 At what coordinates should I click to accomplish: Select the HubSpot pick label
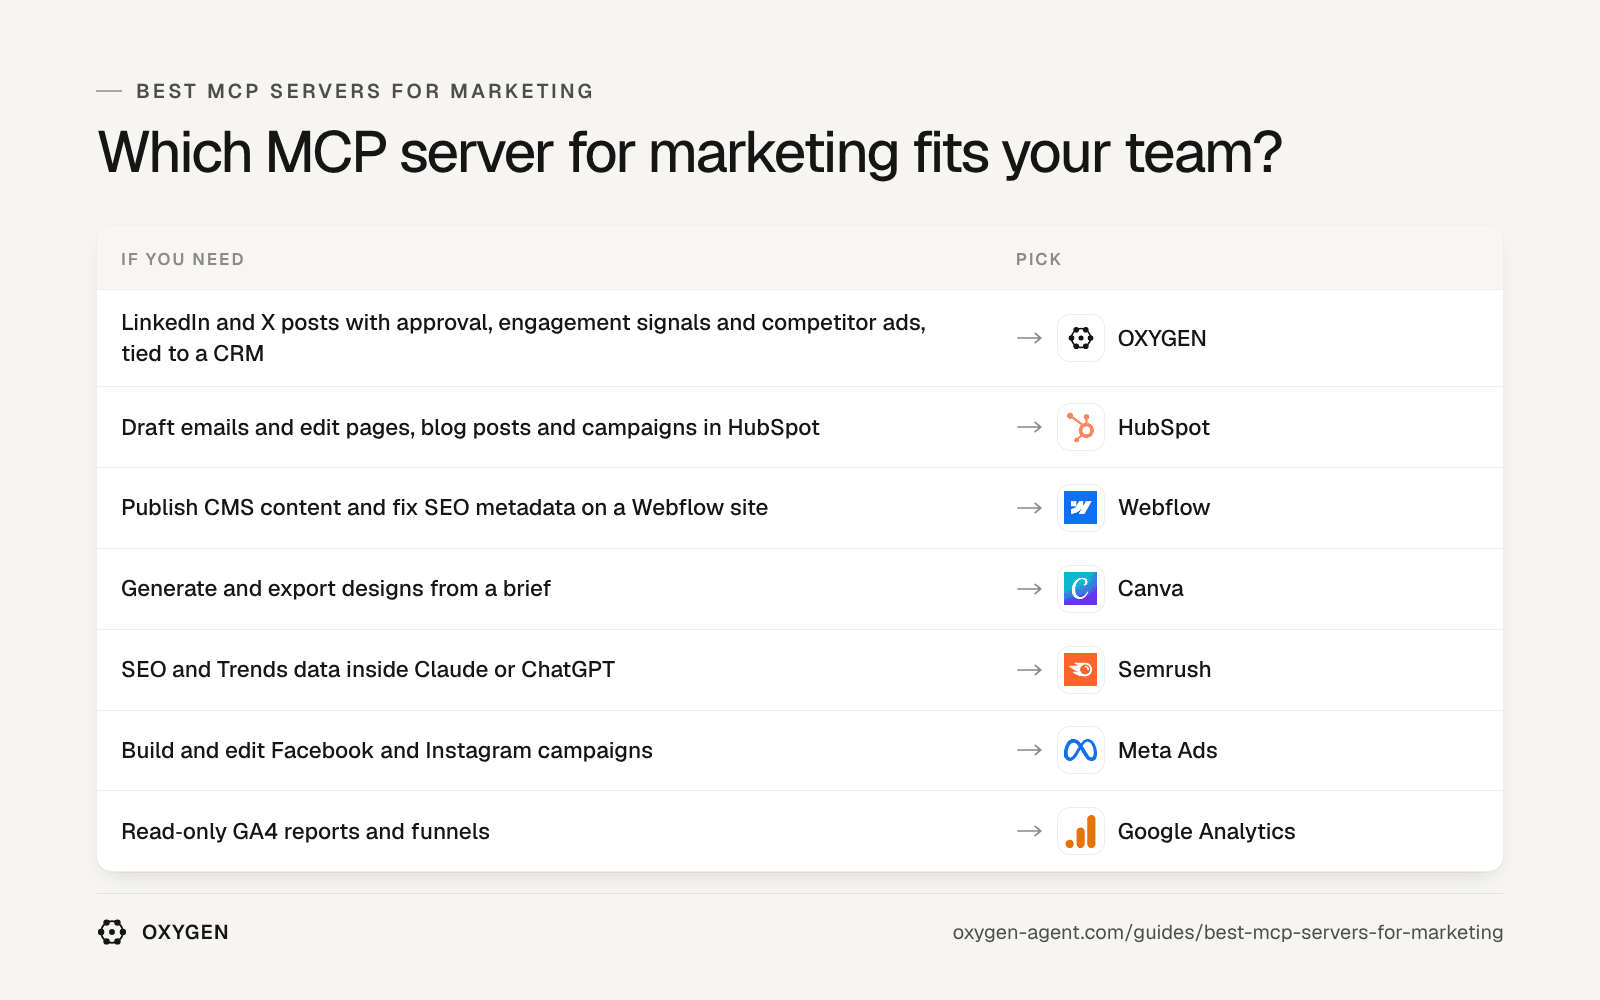tap(1164, 427)
